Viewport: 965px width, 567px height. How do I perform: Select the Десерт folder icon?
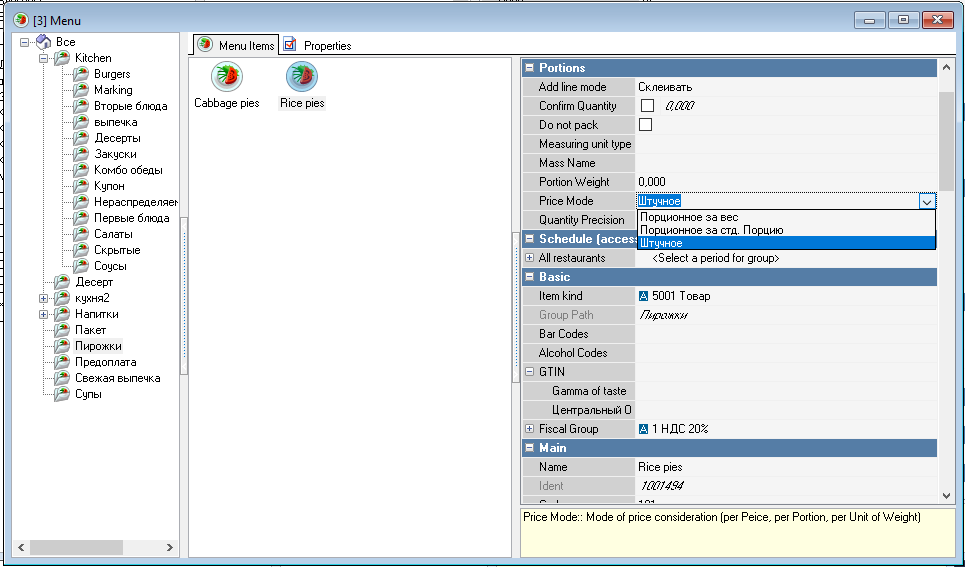62,282
